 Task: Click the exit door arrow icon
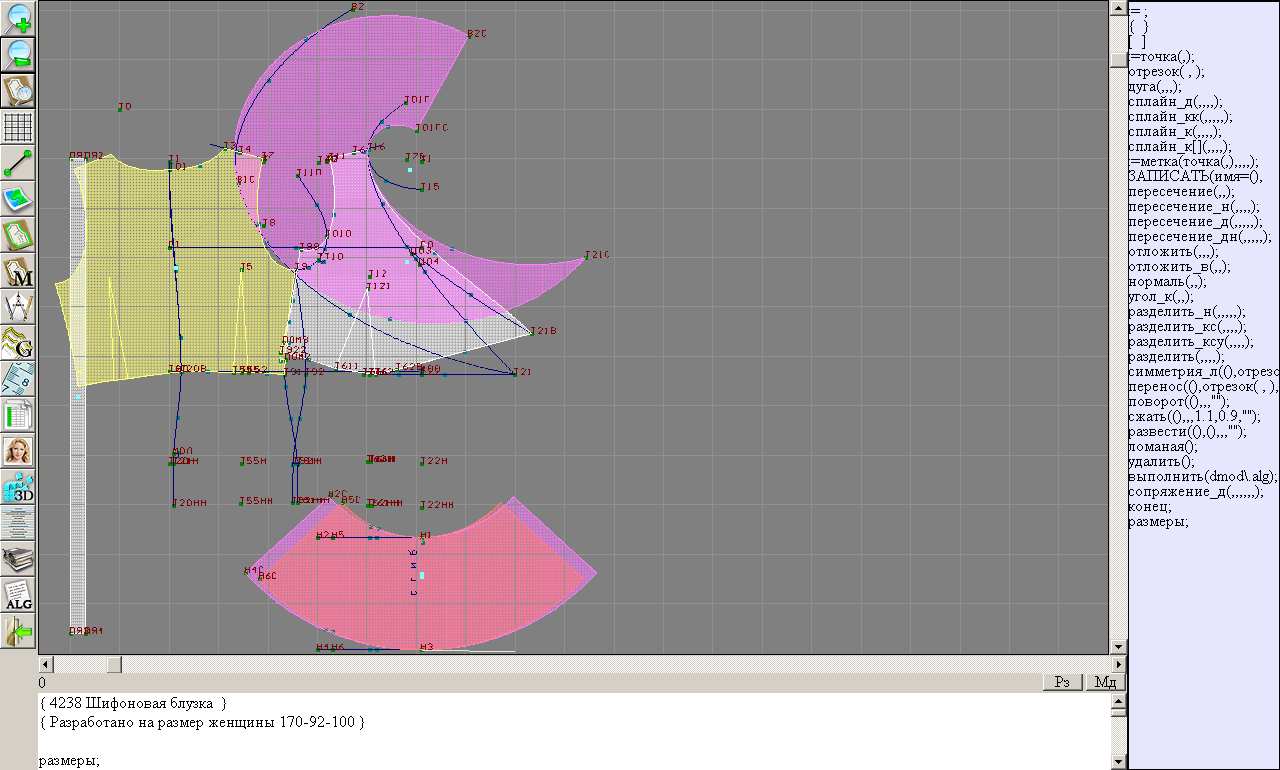point(19,631)
